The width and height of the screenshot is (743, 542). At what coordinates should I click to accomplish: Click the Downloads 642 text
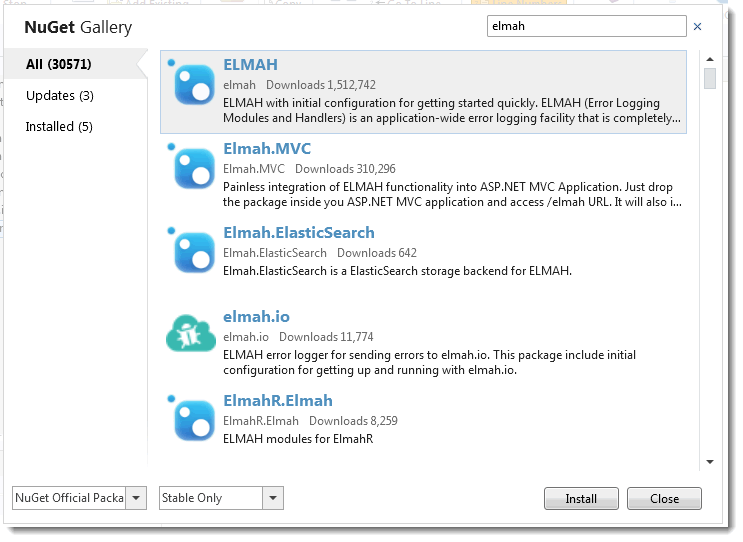(x=377, y=253)
